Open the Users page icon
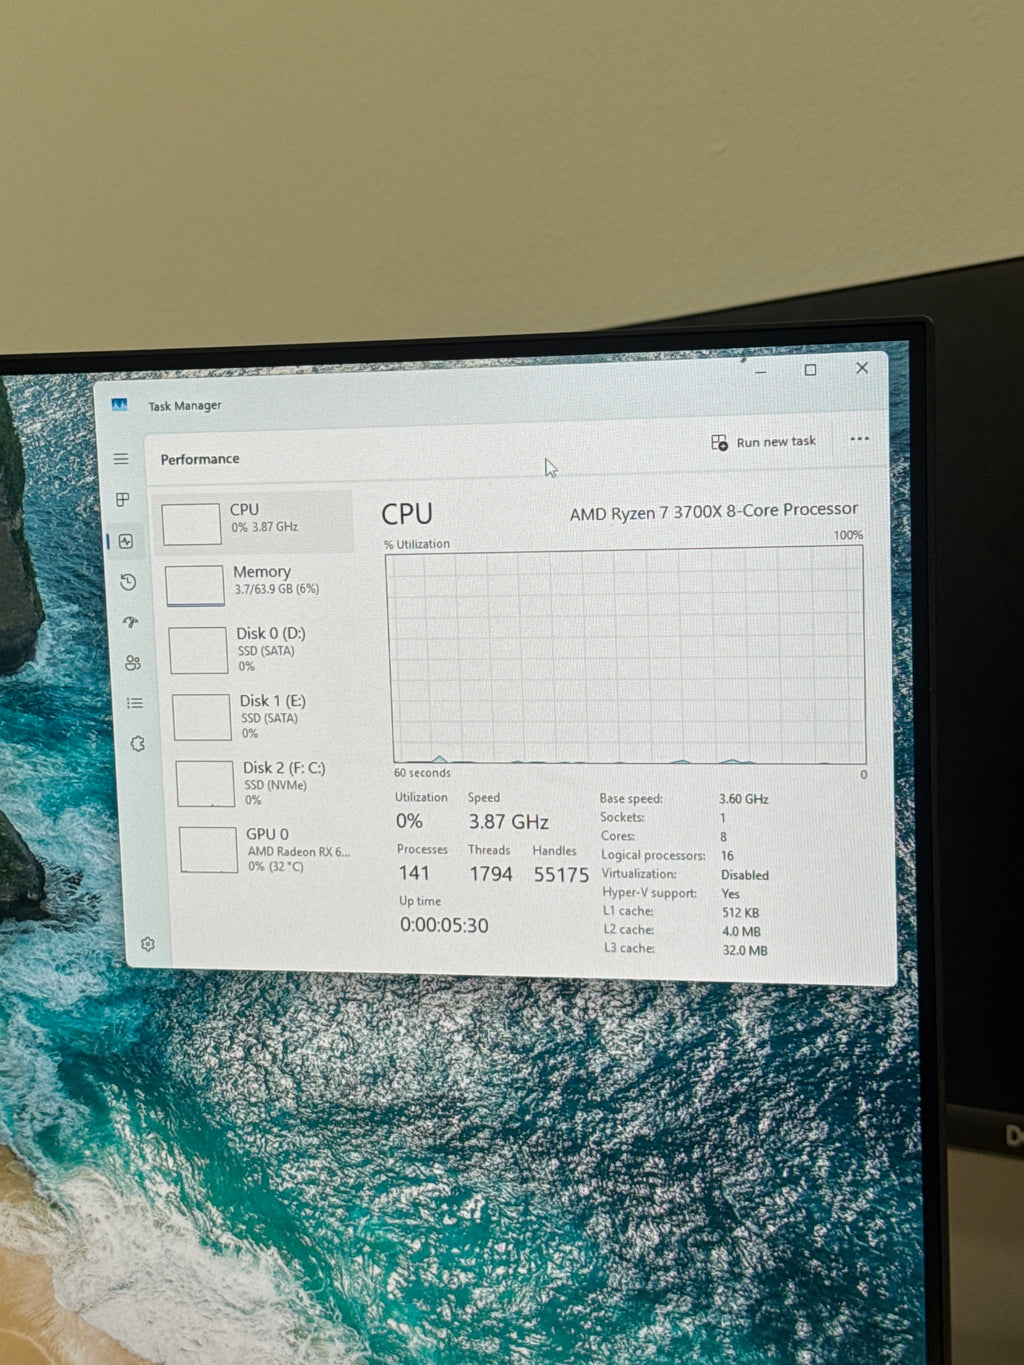The height and width of the screenshot is (1365, 1024). [x=133, y=663]
